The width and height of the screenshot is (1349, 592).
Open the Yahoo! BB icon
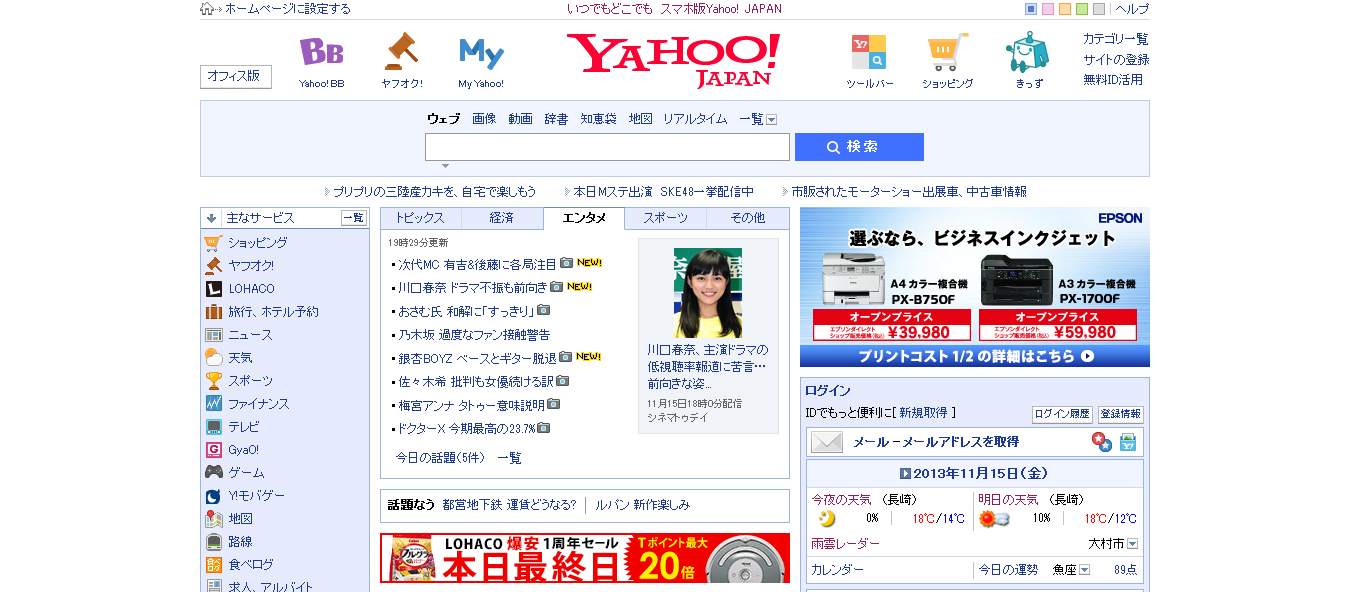point(321,52)
